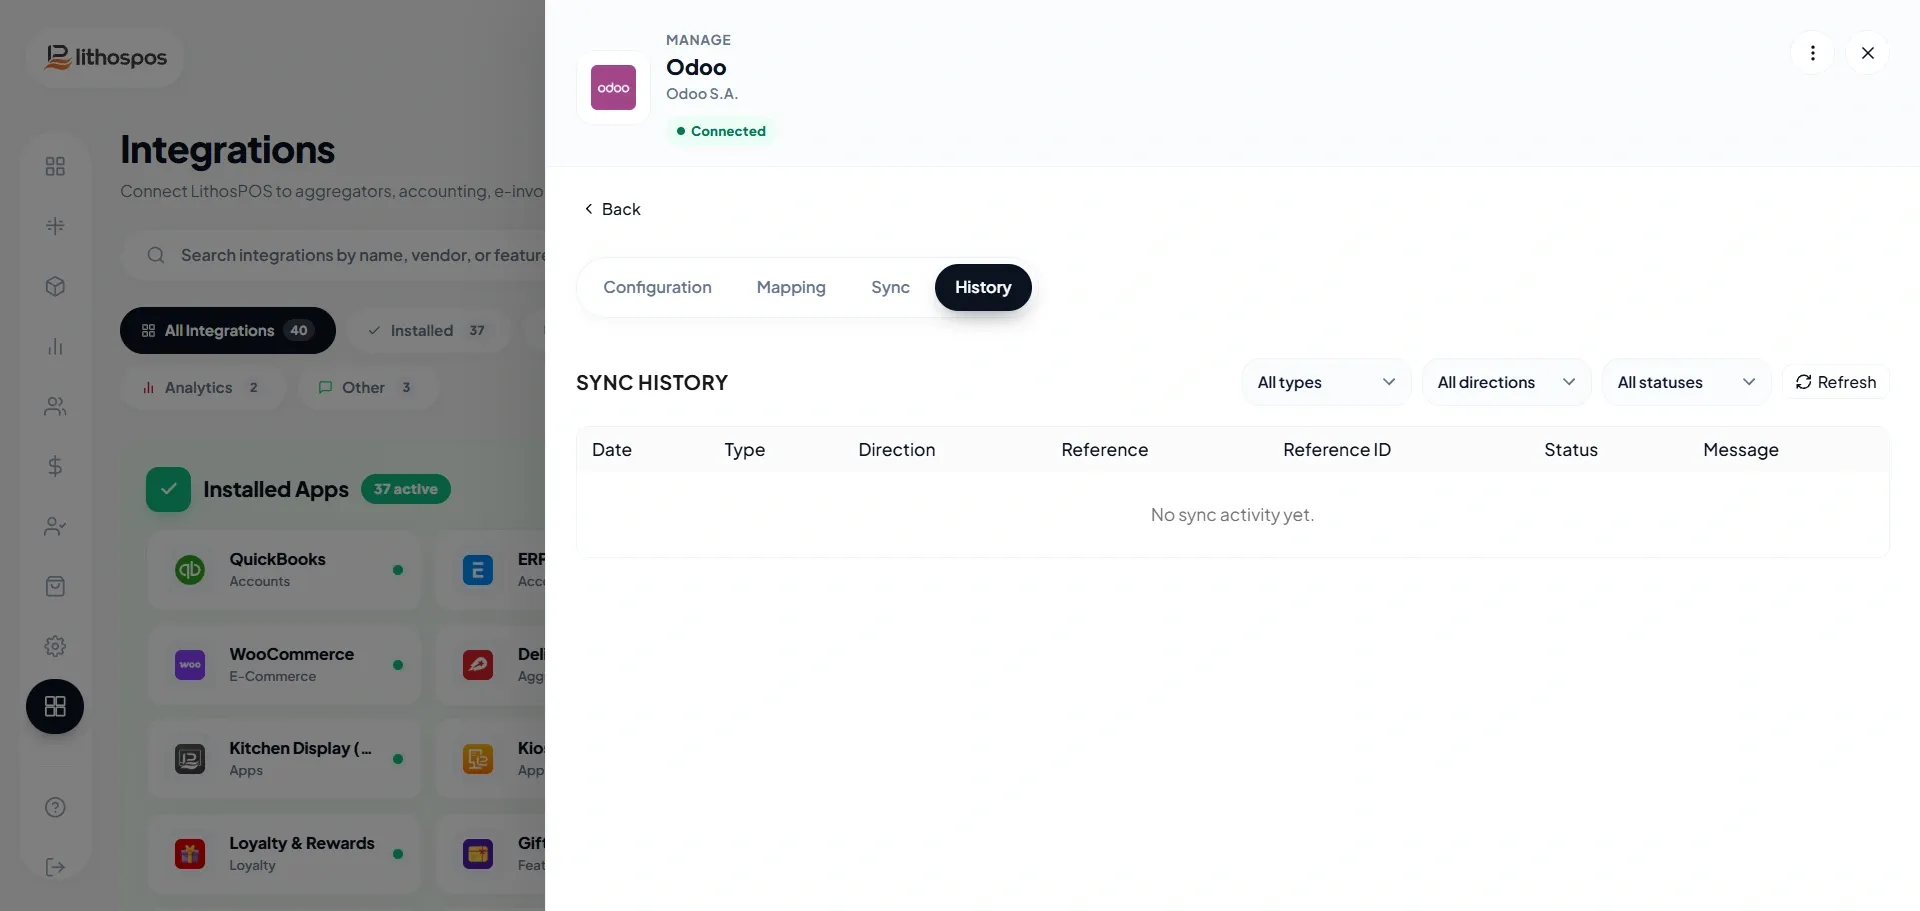Click the logout icon in sidebar

point(55,867)
